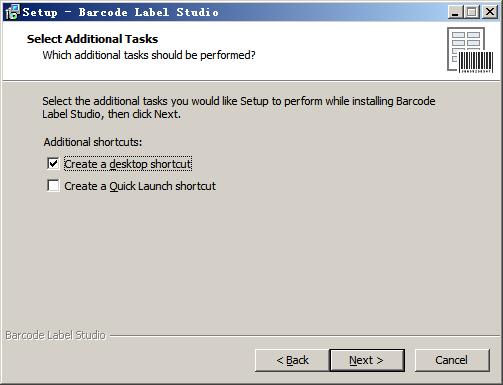The width and height of the screenshot is (503, 385).
Task: Click the 'Setup - Barcode Label Studio' title bar
Action: click(233, 12)
